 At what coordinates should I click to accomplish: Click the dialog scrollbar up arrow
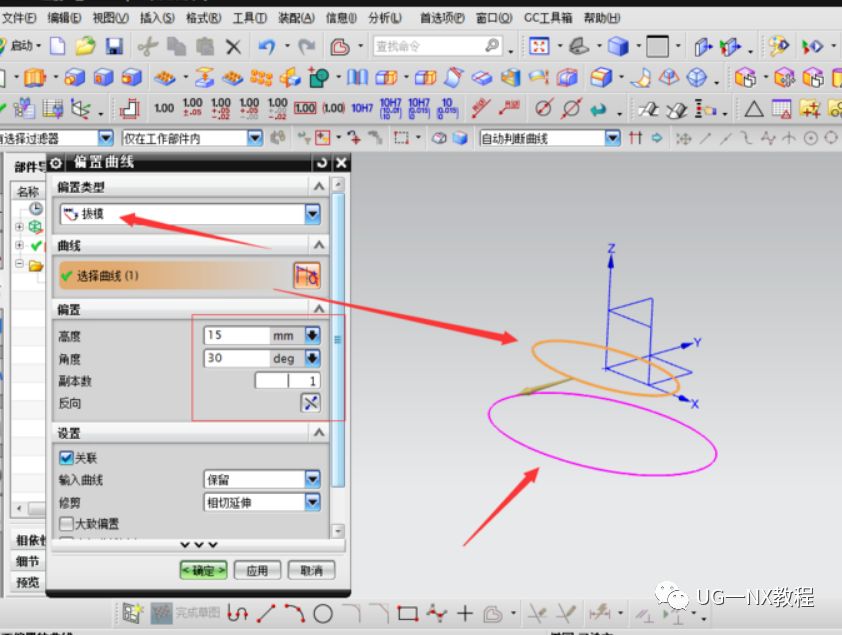tap(338, 185)
